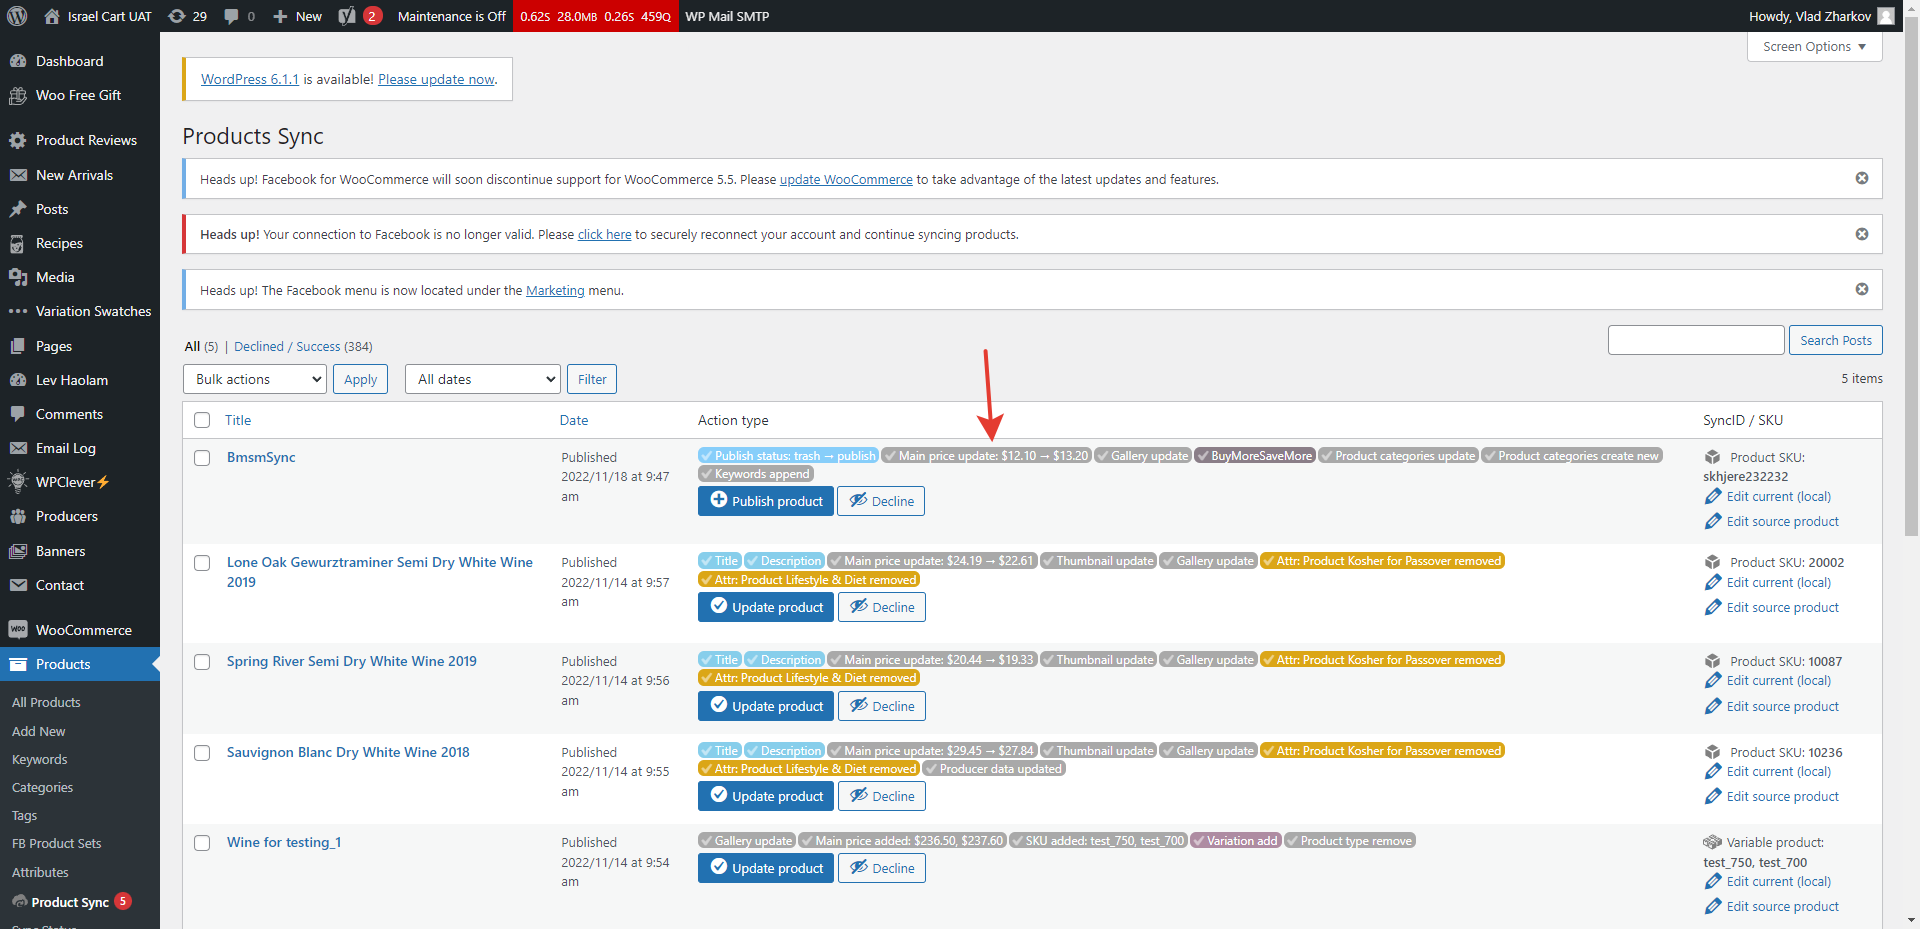Dismiss the Facebook connection invalid notice
This screenshot has width=1920, height=929.
1861,234
